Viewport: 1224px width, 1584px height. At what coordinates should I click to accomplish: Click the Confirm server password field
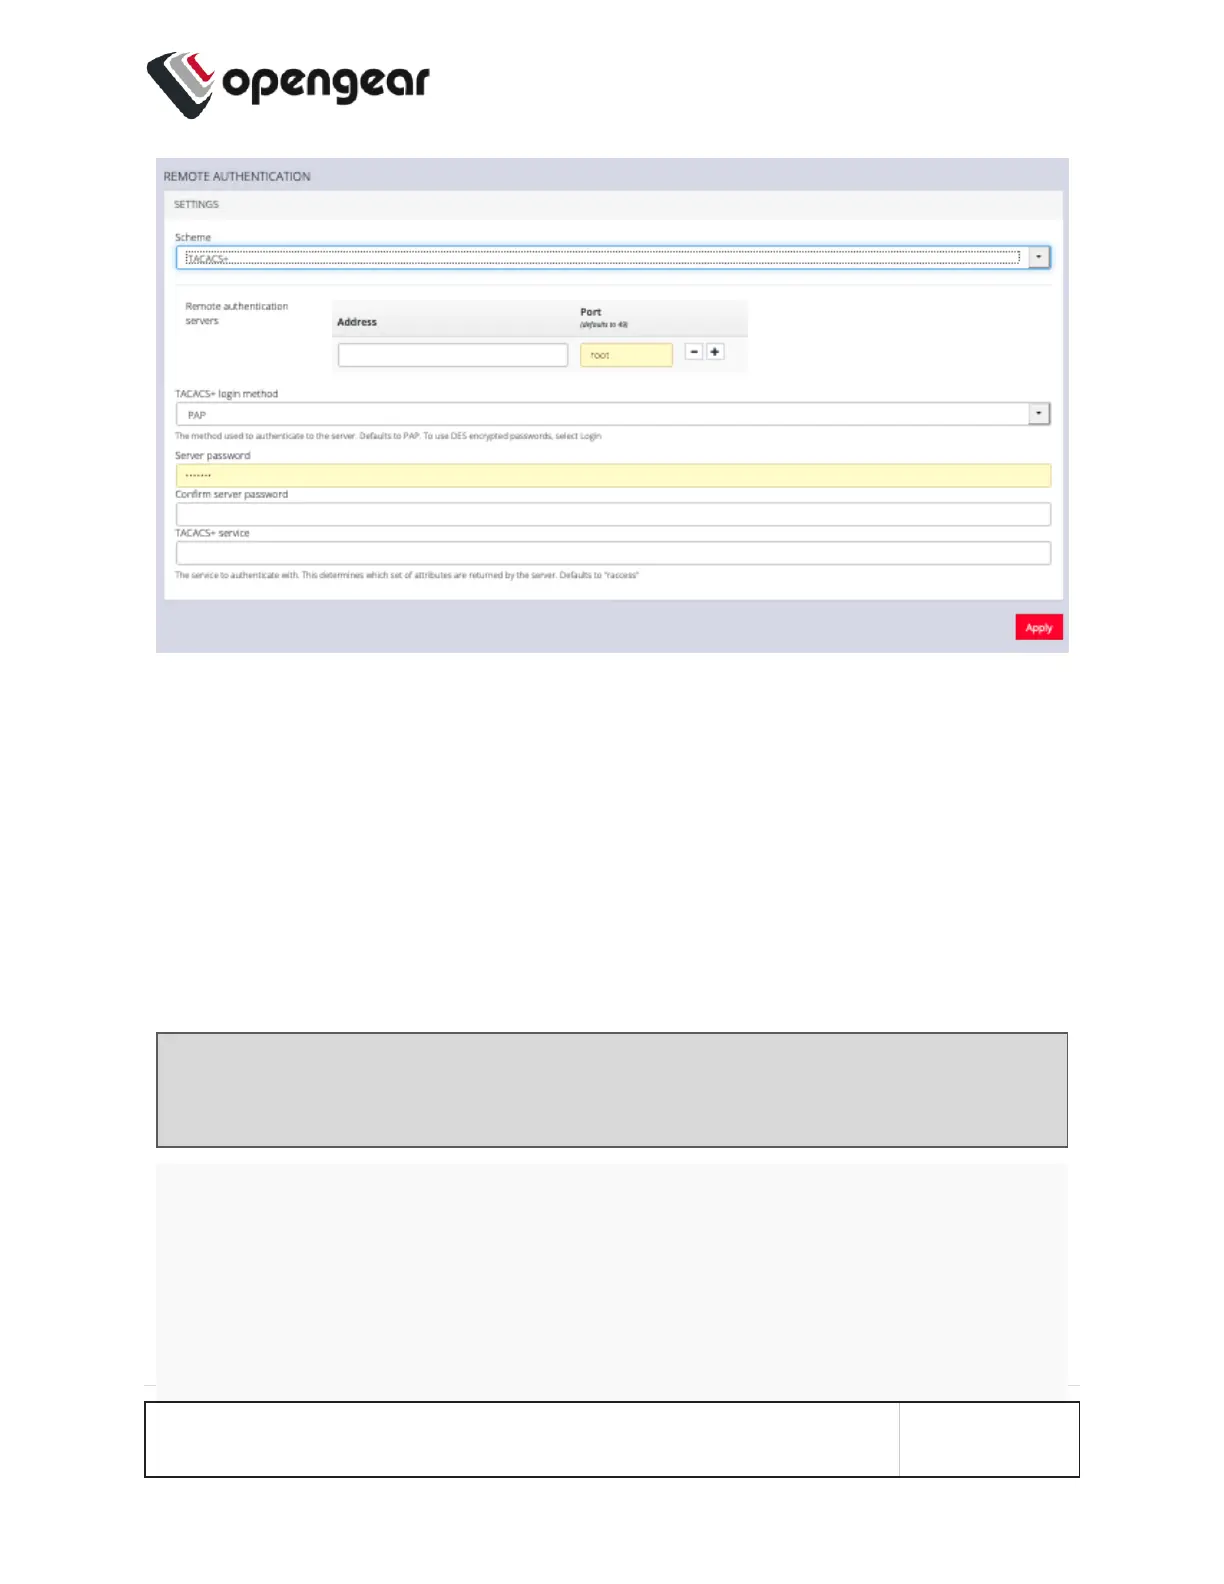pos(613,514)
